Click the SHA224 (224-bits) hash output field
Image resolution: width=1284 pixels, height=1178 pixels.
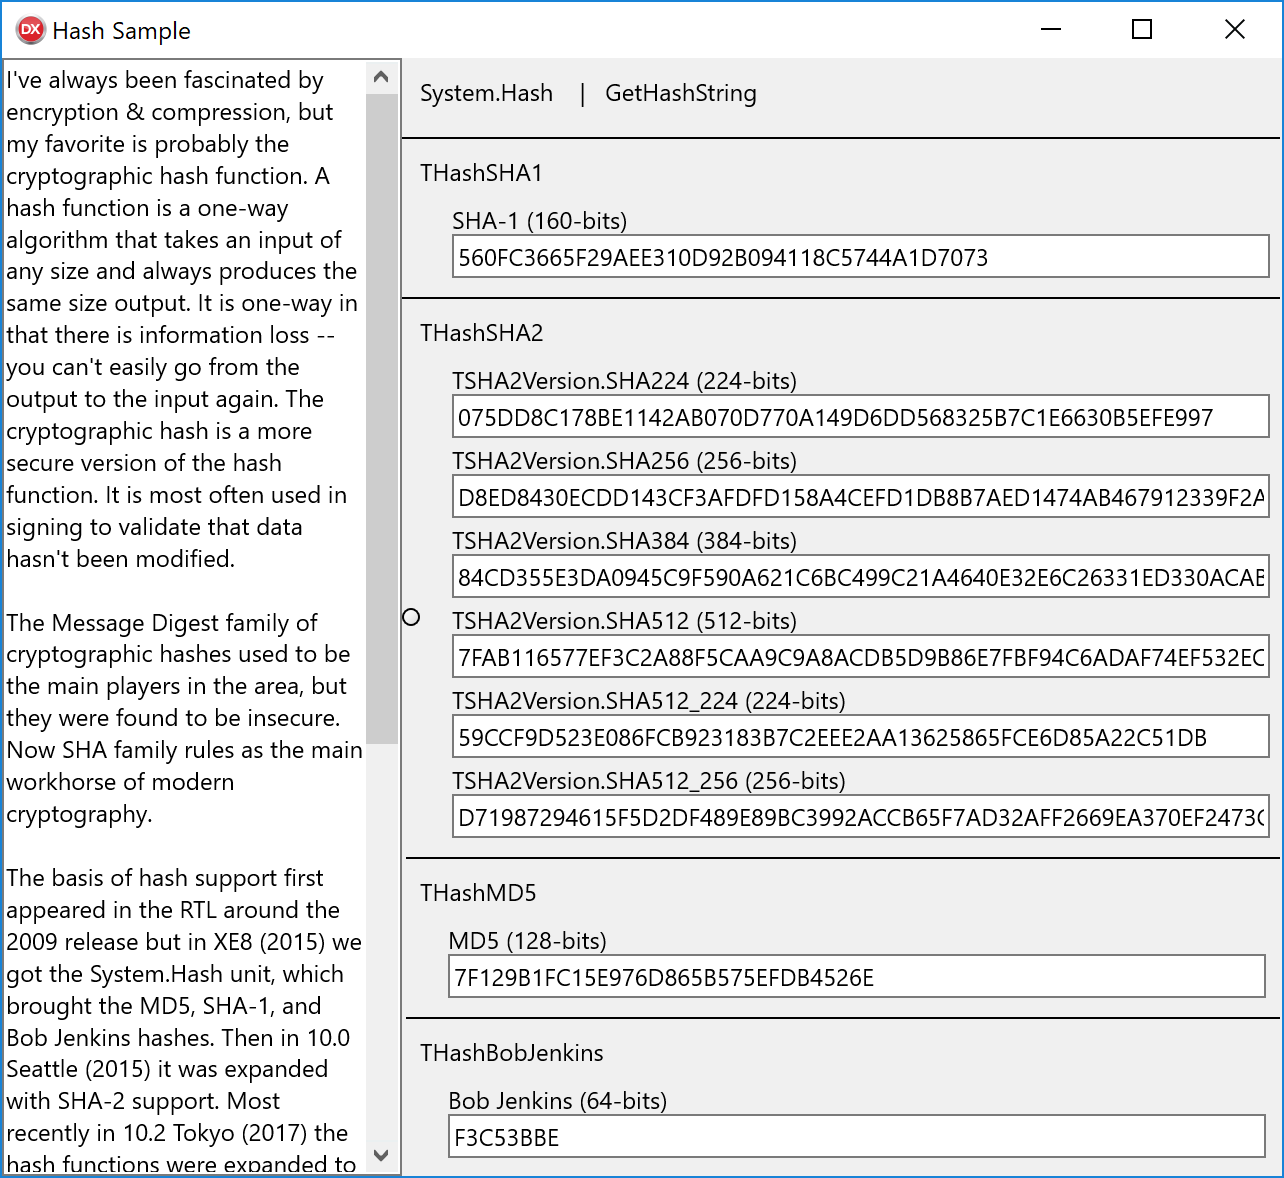click(x=860, y=417)
